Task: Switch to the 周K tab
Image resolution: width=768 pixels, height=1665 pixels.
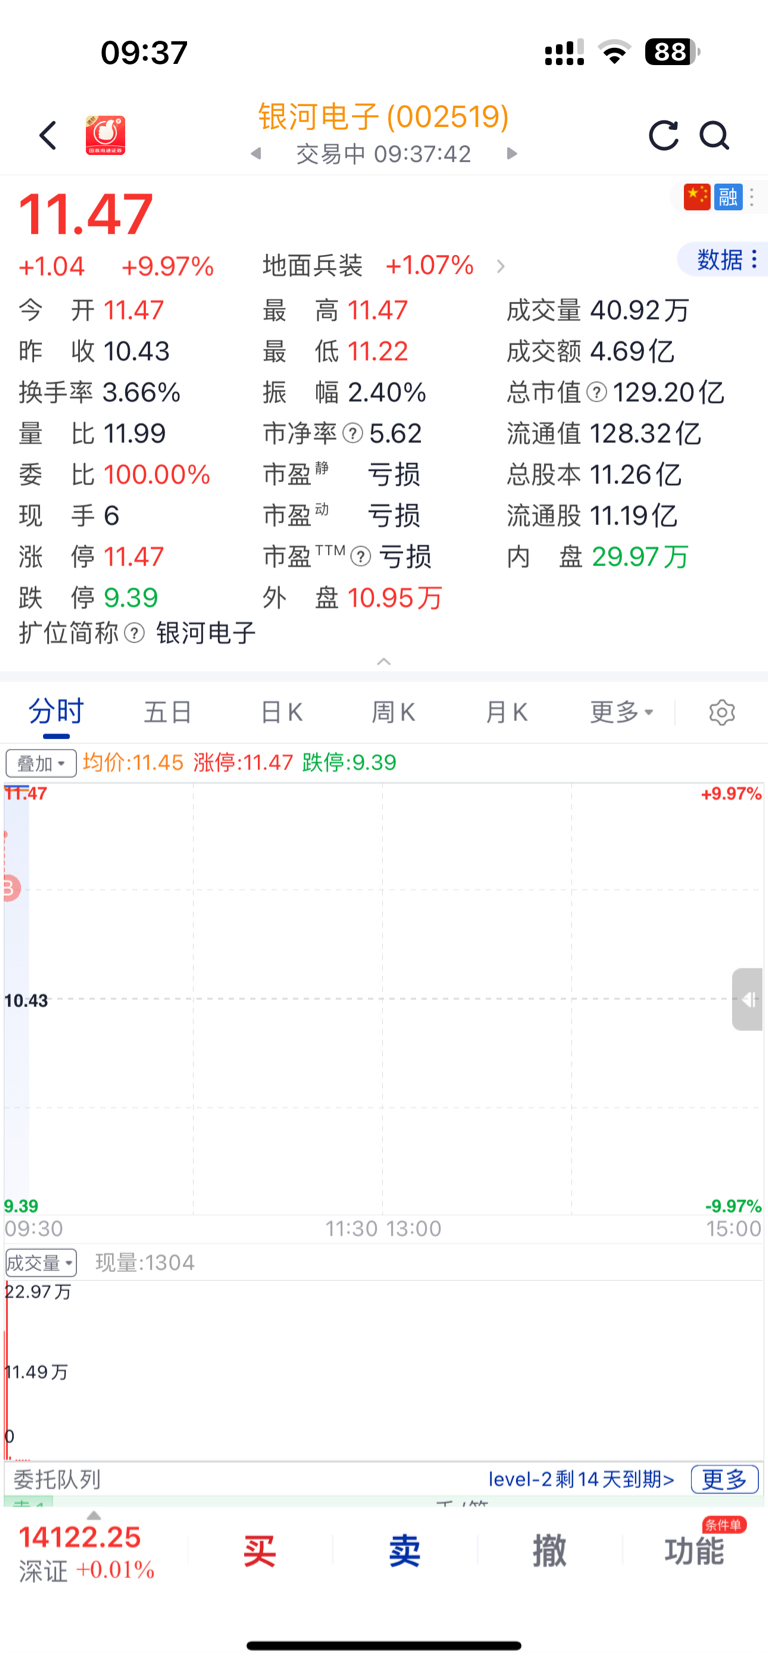Action: 394,712
